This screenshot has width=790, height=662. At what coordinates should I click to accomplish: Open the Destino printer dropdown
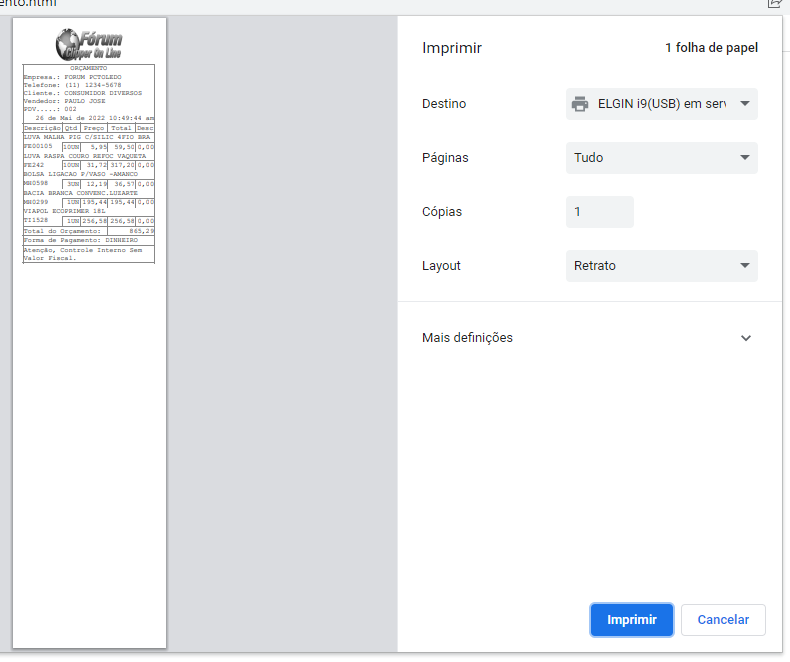[x=662, y=104]
